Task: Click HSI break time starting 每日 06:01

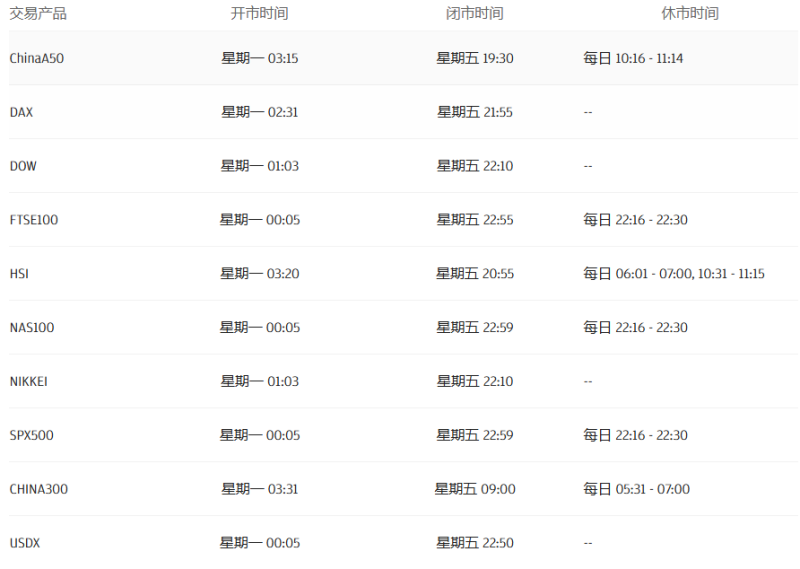Action: [674, 274]
